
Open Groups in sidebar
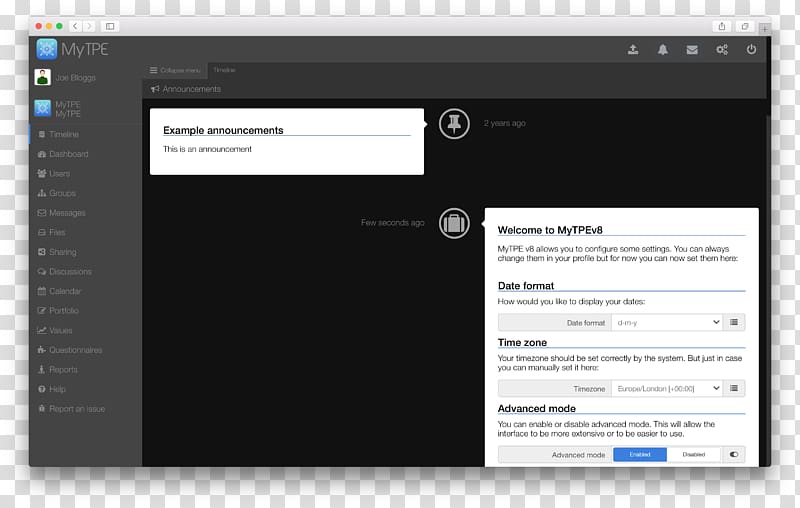tap(57, 193)
